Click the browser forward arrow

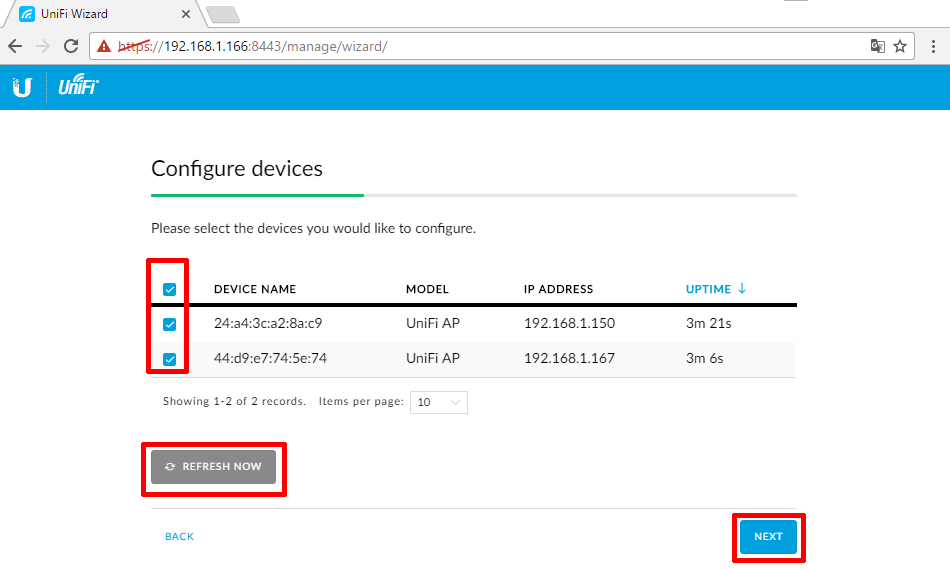[x=42, y=46]
